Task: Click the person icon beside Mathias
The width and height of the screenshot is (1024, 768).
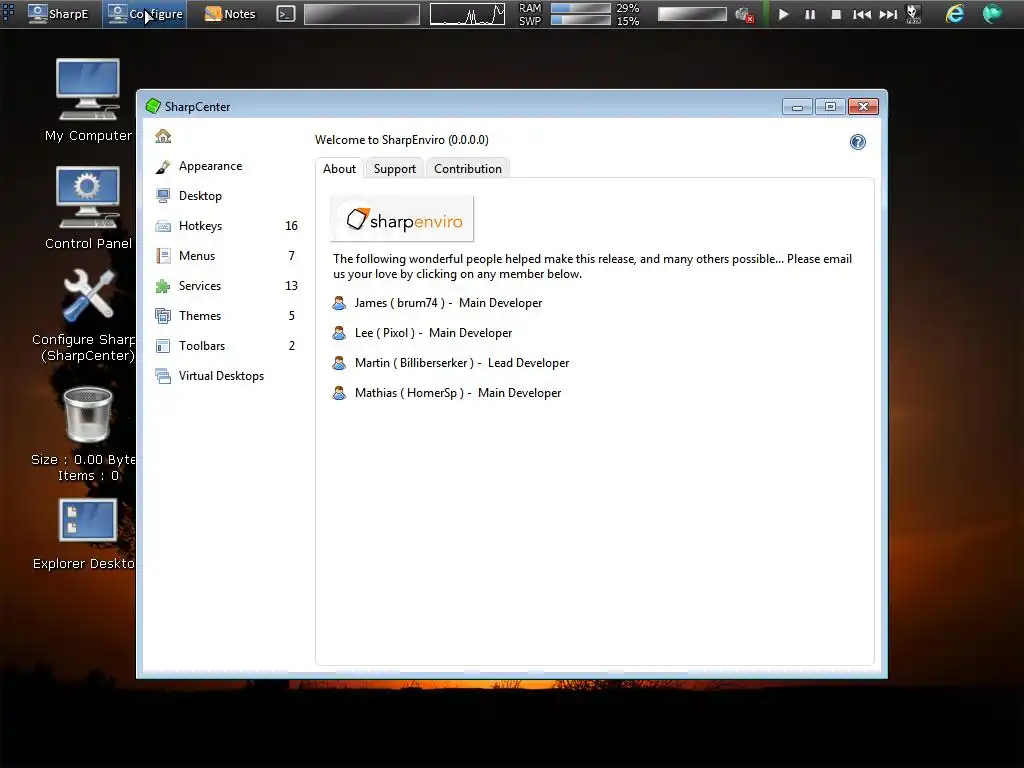Action: 339,393
